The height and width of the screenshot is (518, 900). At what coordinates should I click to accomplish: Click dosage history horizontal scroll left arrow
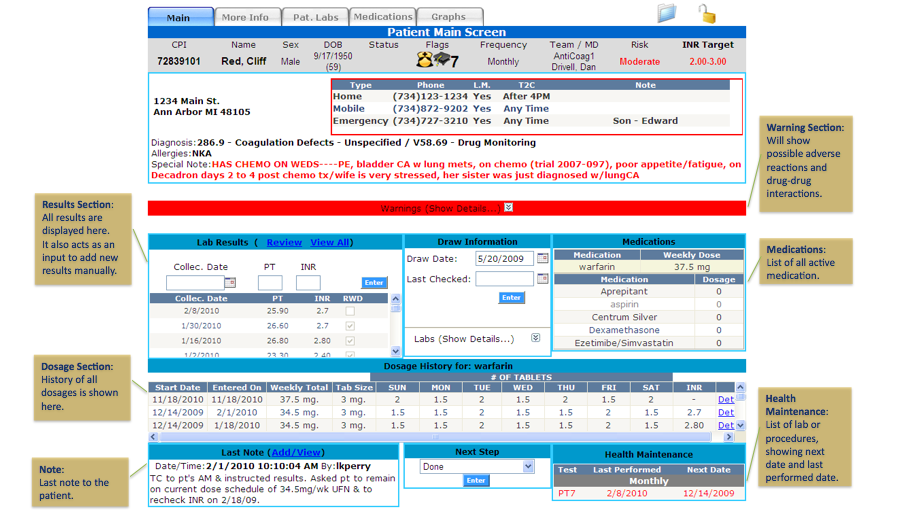[x=153, y=437]
